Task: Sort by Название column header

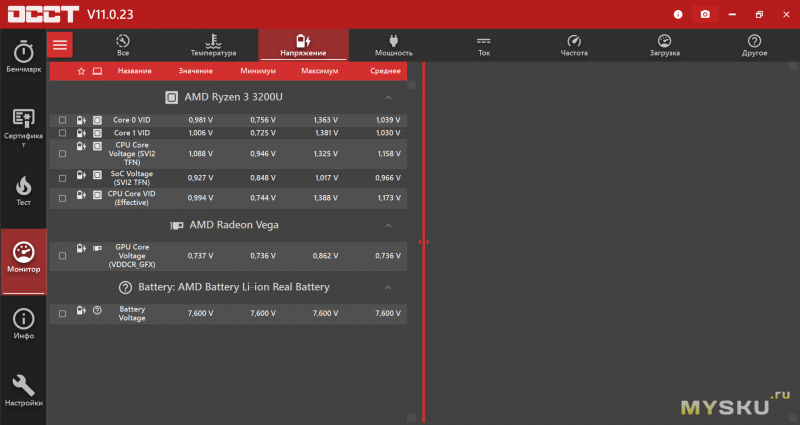Action: pyautogui.click(x=135, y=71)
